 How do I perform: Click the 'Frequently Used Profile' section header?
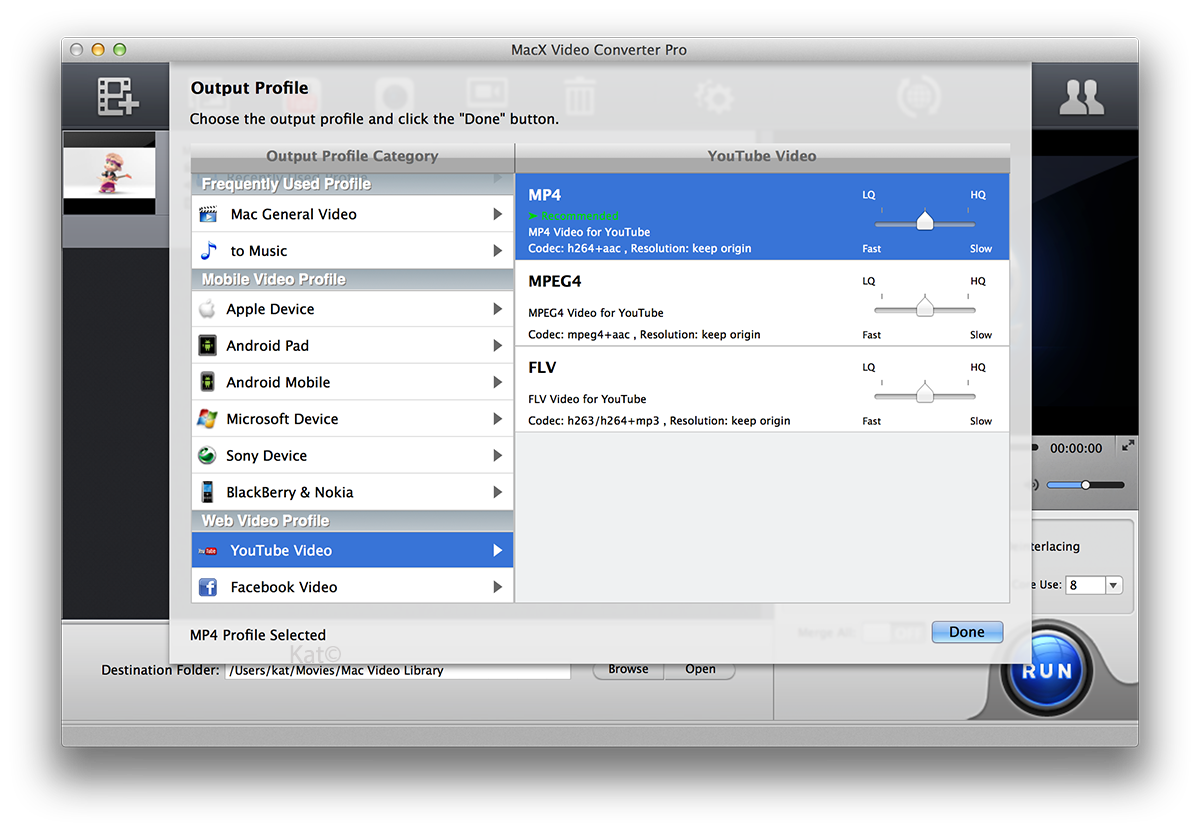coord(352,184)
